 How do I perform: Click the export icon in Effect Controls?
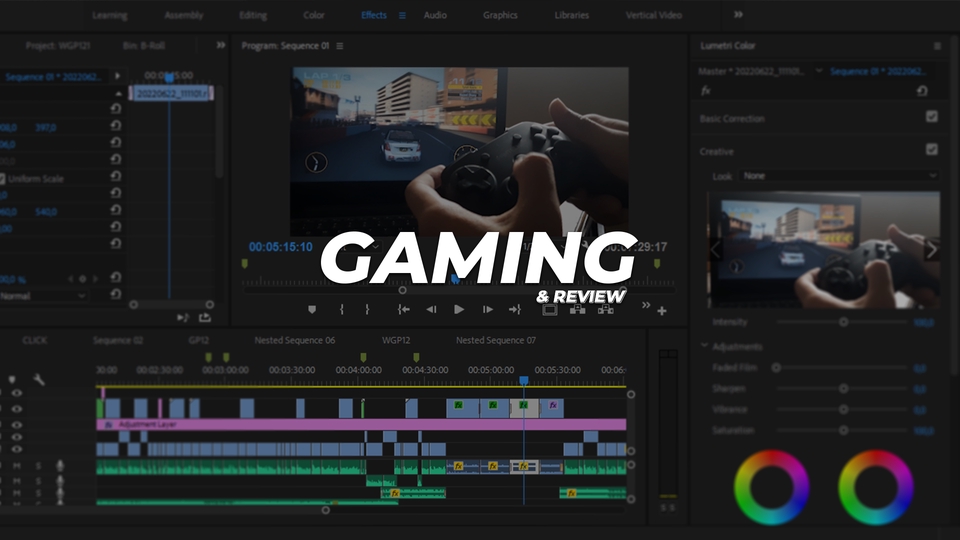point(204,317)
